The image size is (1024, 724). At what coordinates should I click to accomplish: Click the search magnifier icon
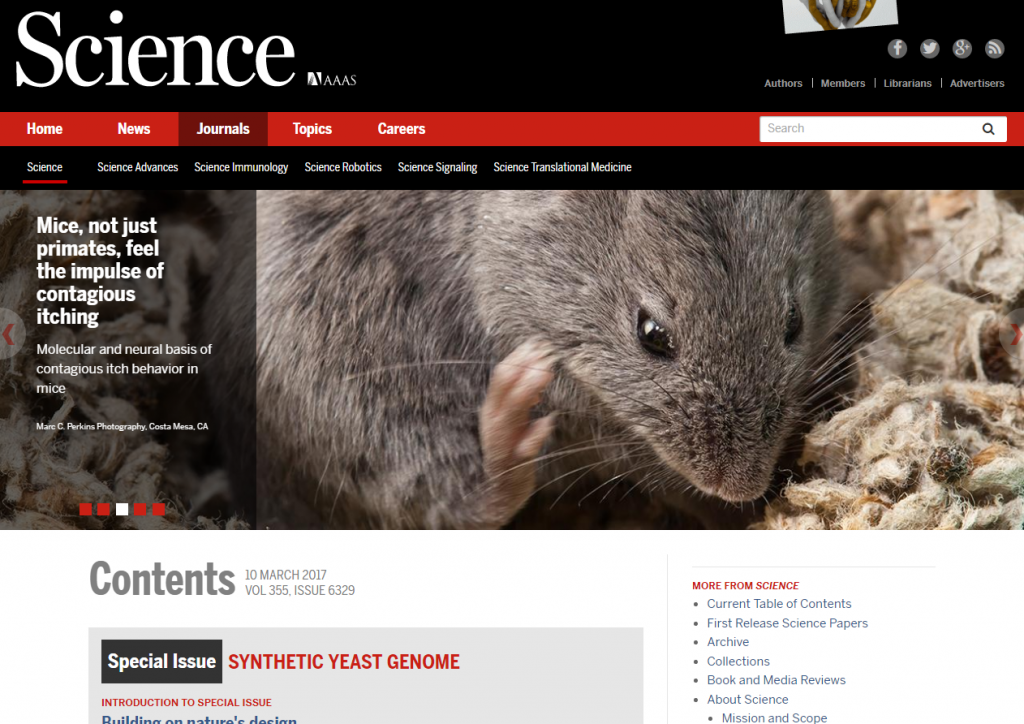(988, 129)
